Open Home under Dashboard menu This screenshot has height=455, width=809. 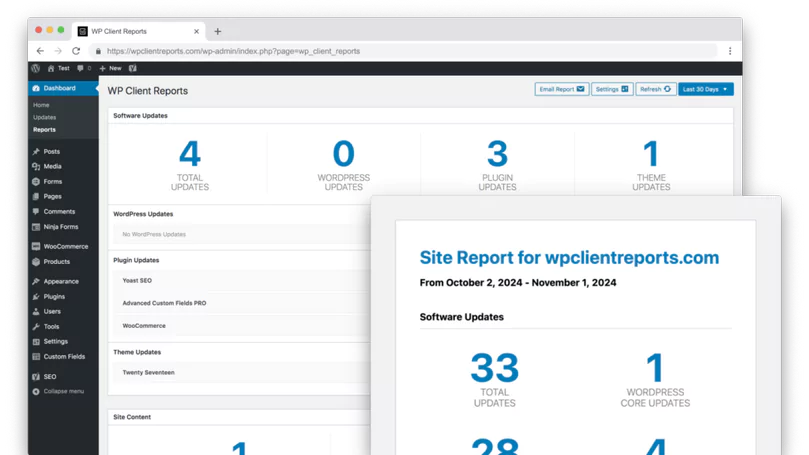(x=41, y=105)
